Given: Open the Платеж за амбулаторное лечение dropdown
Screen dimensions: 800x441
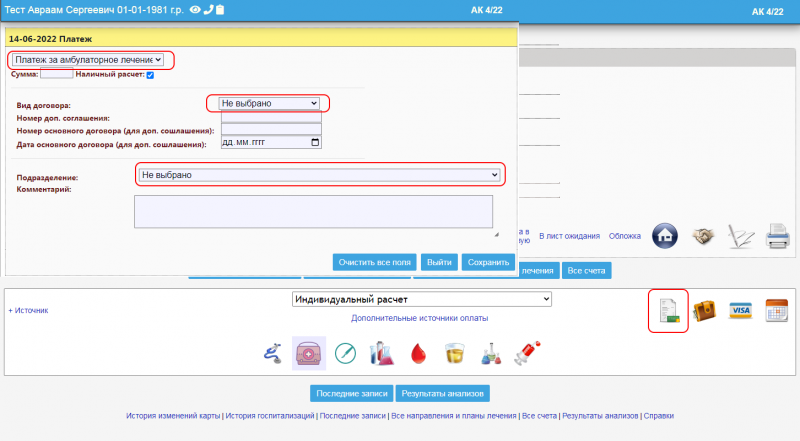Looking at the screenshot, I should click(88, 60).
